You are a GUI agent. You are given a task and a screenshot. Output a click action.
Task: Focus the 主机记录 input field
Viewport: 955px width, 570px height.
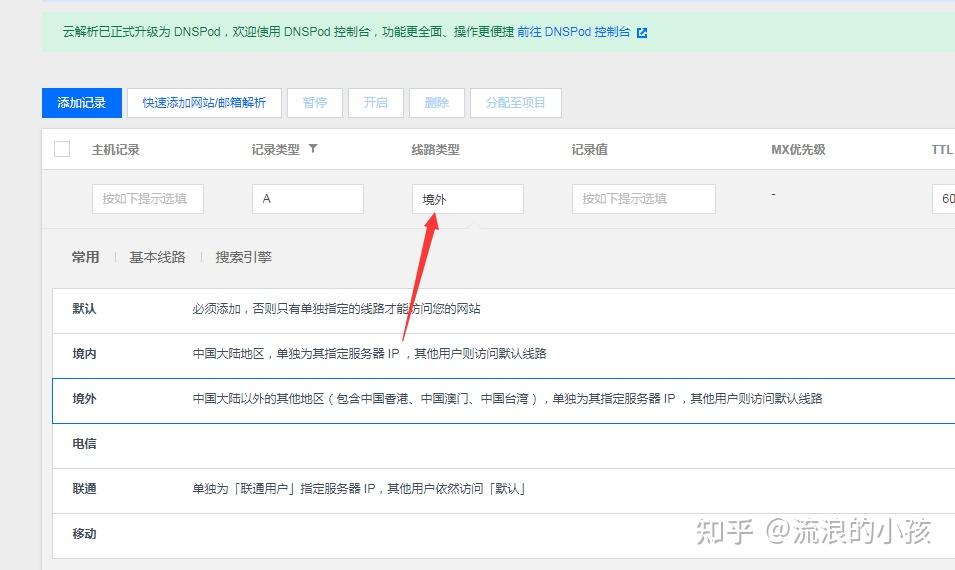coord(148,199)
